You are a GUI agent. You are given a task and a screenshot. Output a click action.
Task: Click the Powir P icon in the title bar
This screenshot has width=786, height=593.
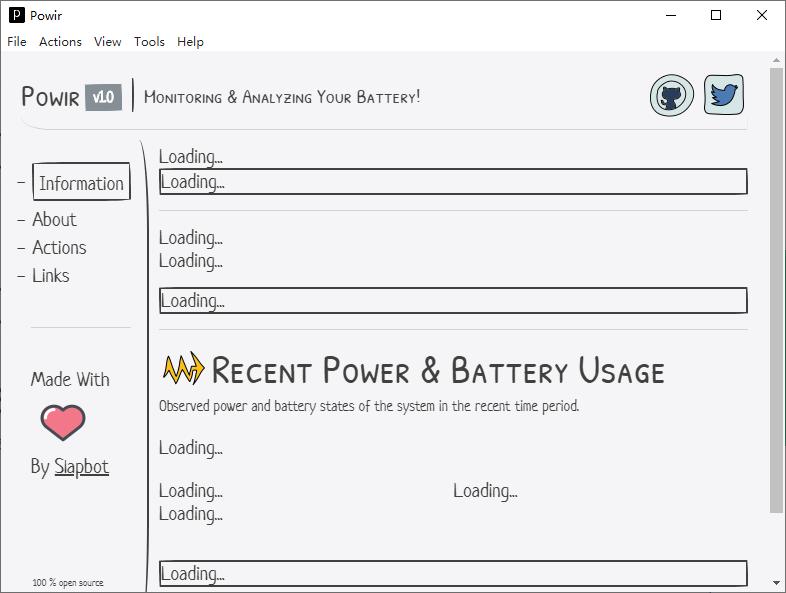(17, 16)
